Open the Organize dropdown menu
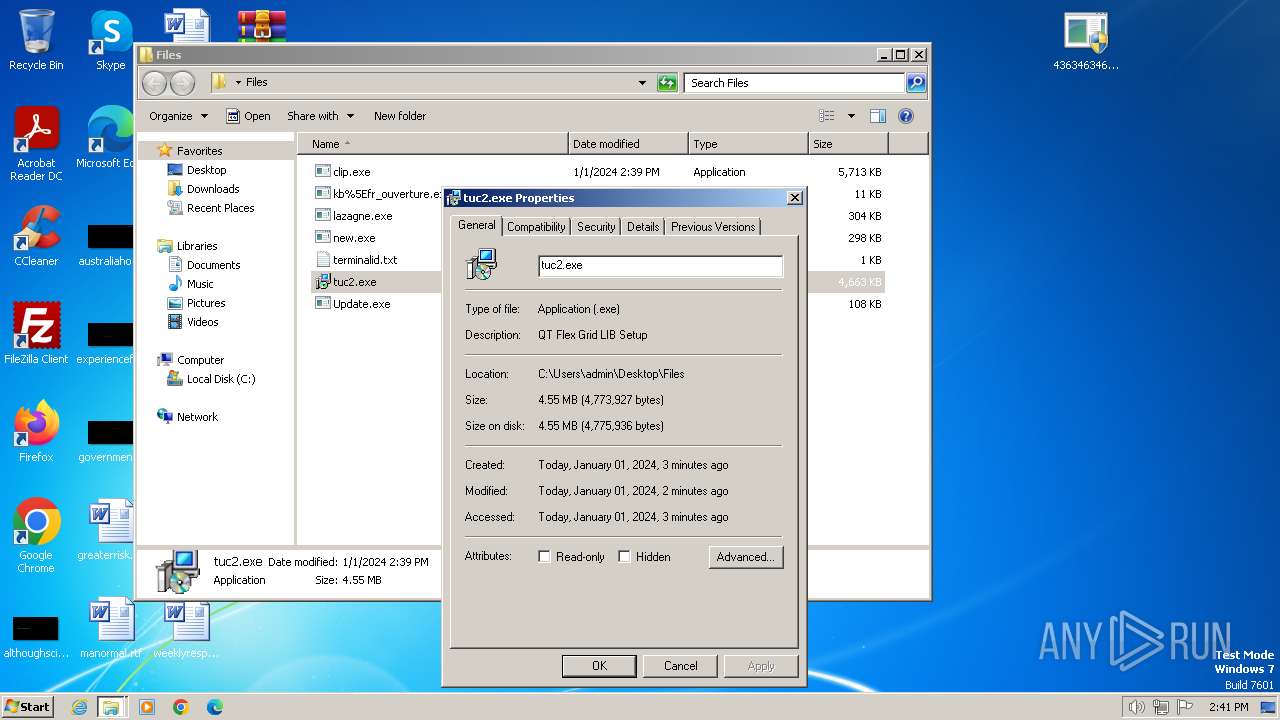 179,116
